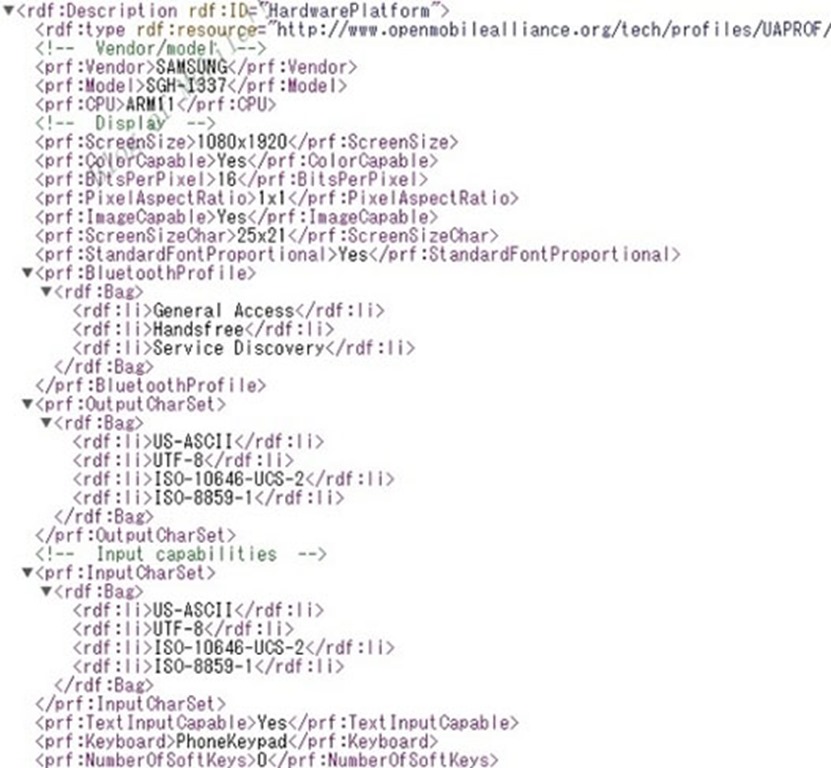Collapse rdf:Bag under InputCharSet
Screen dimensions: 831x768
coord(47,591)
